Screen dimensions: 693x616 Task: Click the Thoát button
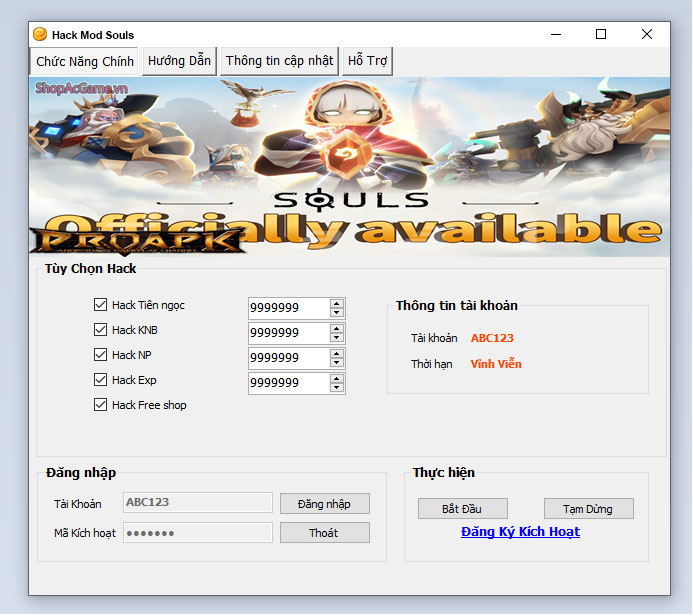pos(324,533)
